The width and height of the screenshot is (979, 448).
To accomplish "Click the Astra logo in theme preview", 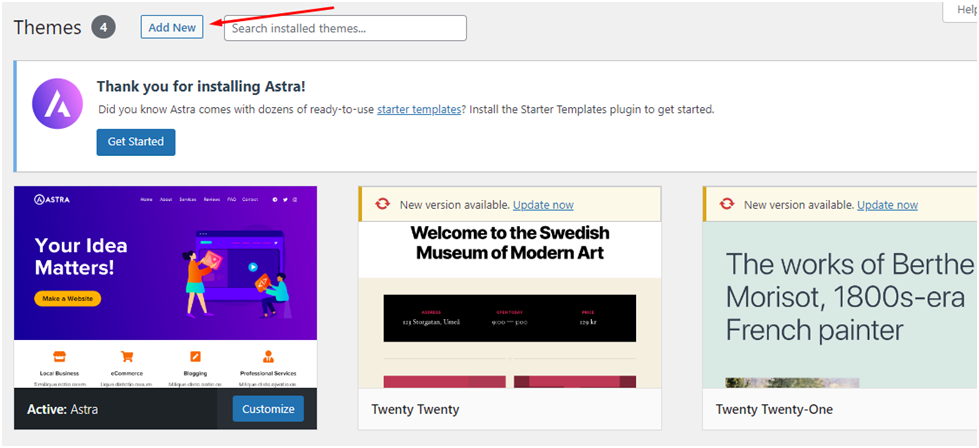I will (x=52, y=200).
